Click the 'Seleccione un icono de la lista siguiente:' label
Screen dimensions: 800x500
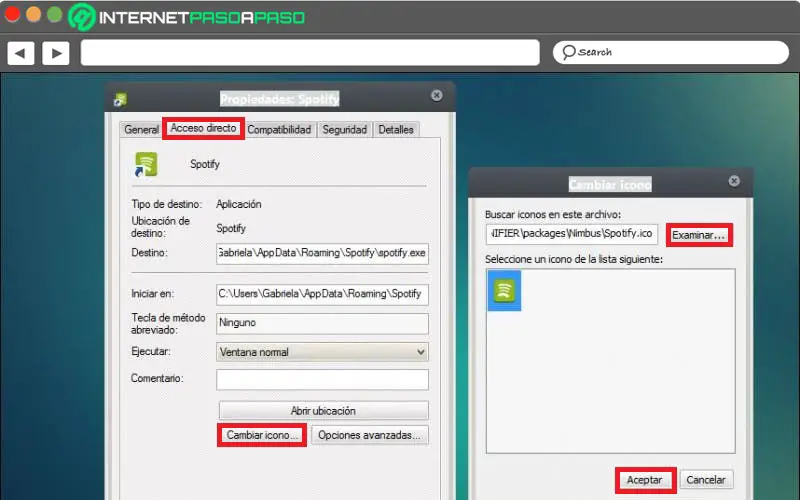574,259
